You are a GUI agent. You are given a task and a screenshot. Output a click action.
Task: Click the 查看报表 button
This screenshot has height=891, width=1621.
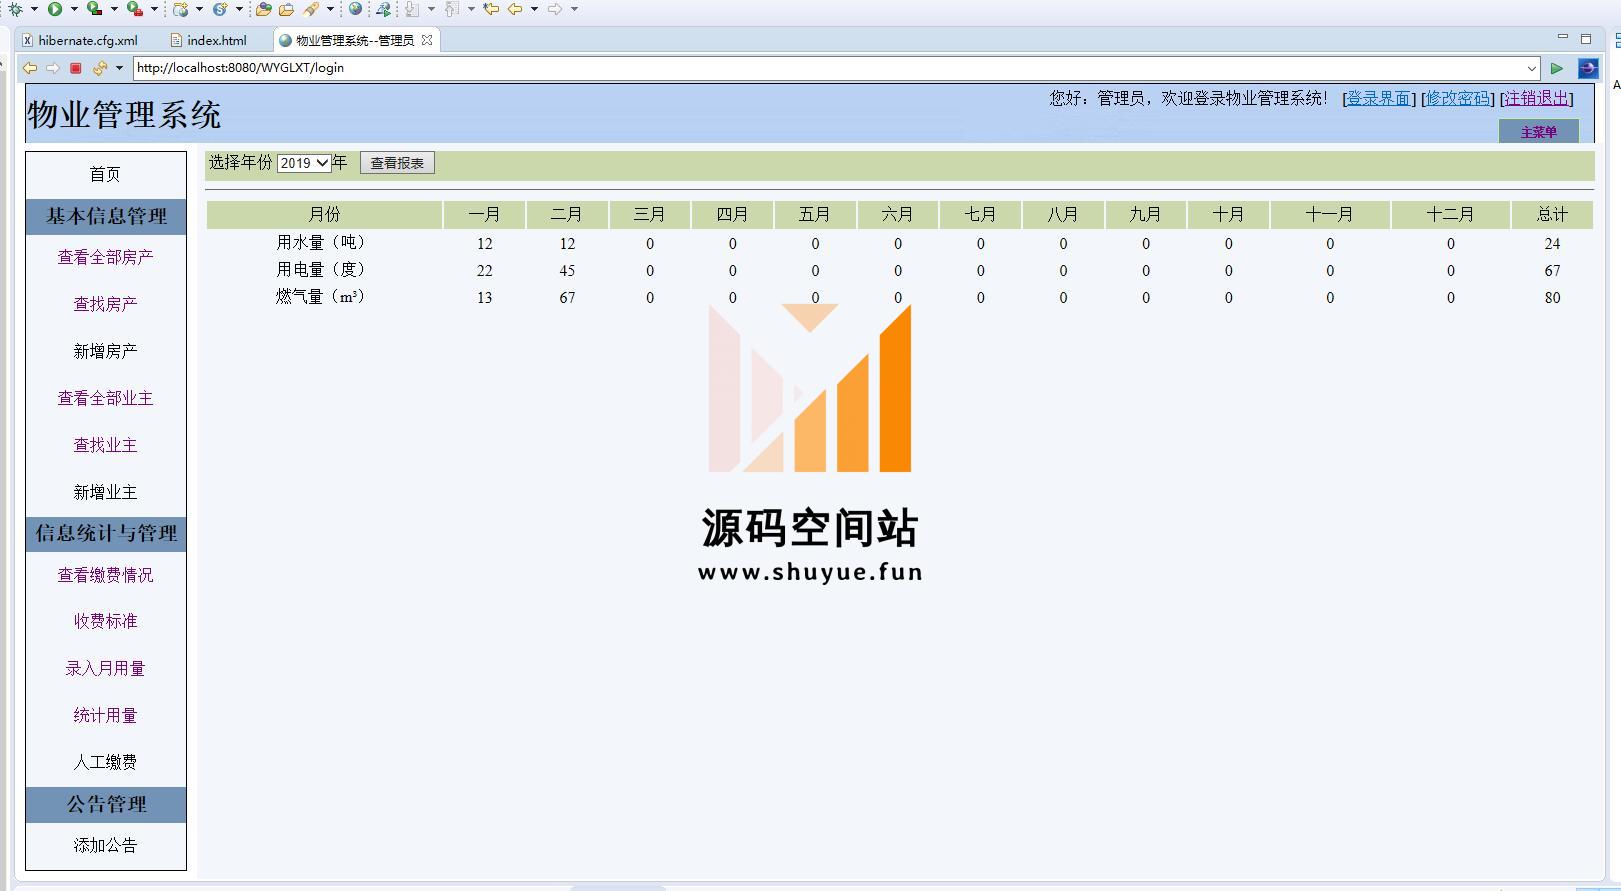[x=397, y=163]
